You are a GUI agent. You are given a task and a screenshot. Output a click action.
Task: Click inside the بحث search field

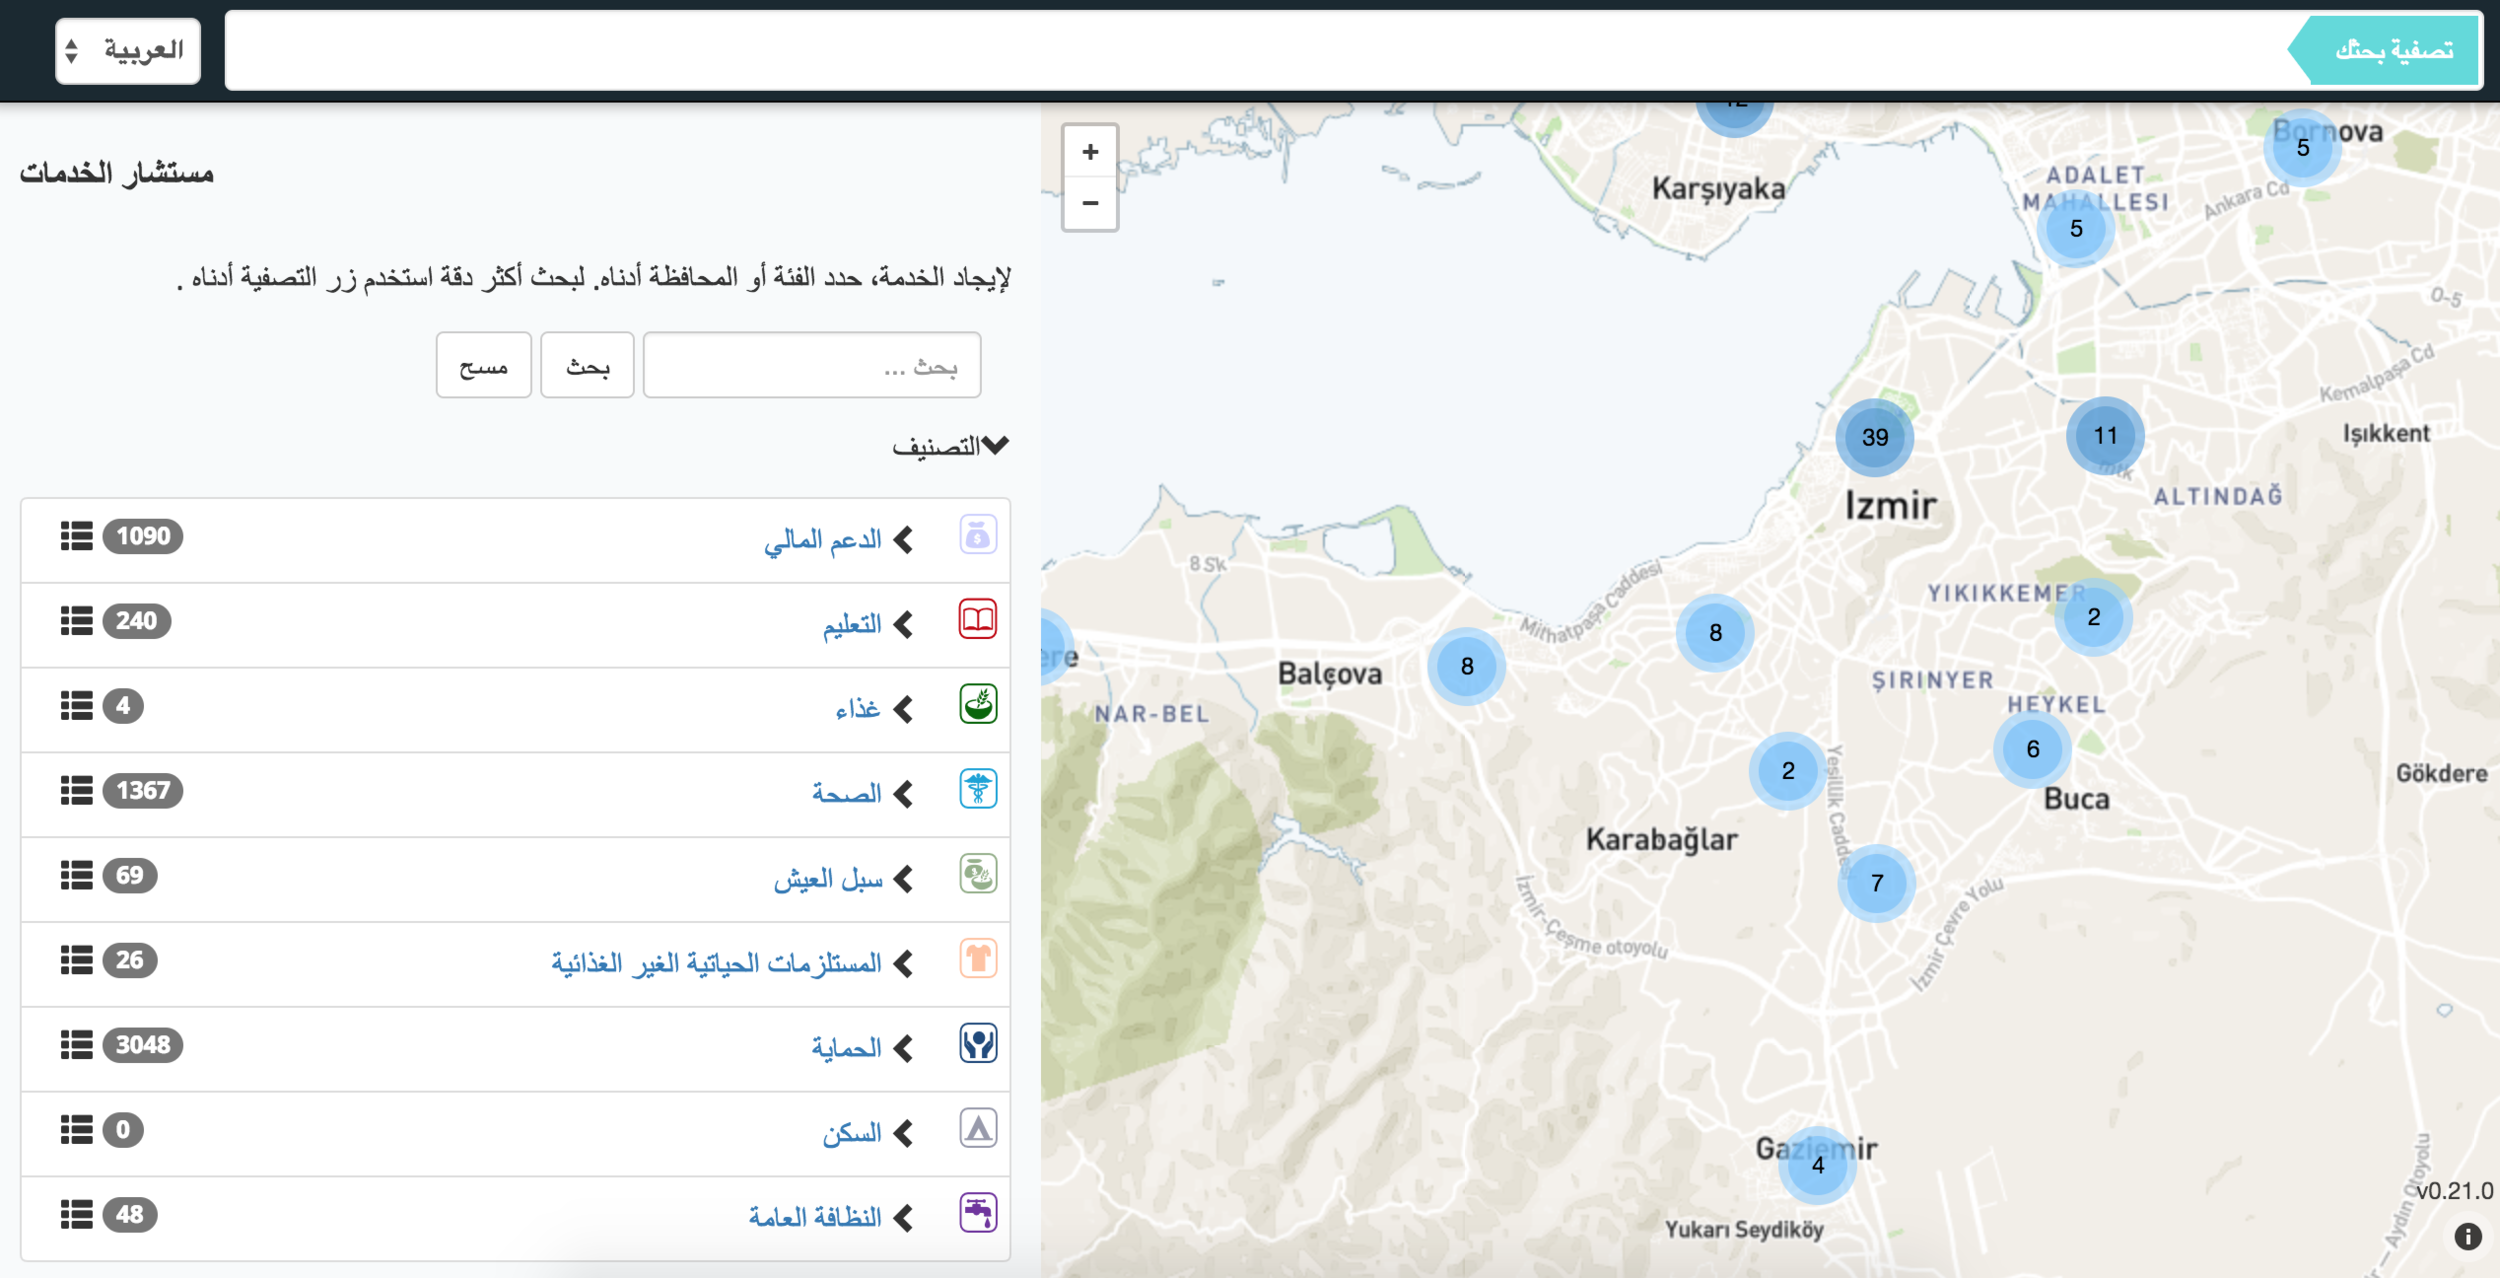[811, 366]
